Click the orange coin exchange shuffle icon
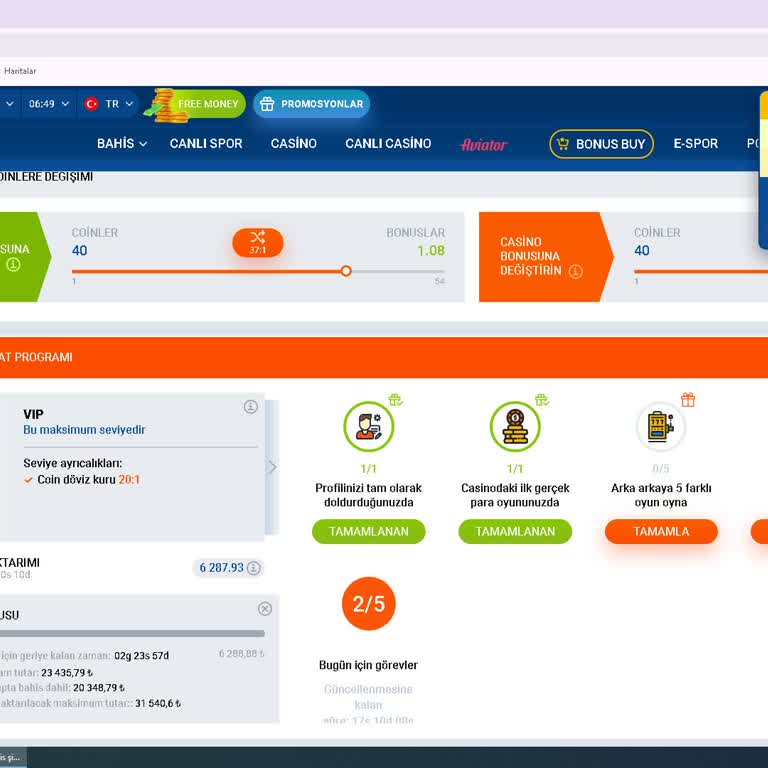768x768 pixels. [x=258, y=242]
